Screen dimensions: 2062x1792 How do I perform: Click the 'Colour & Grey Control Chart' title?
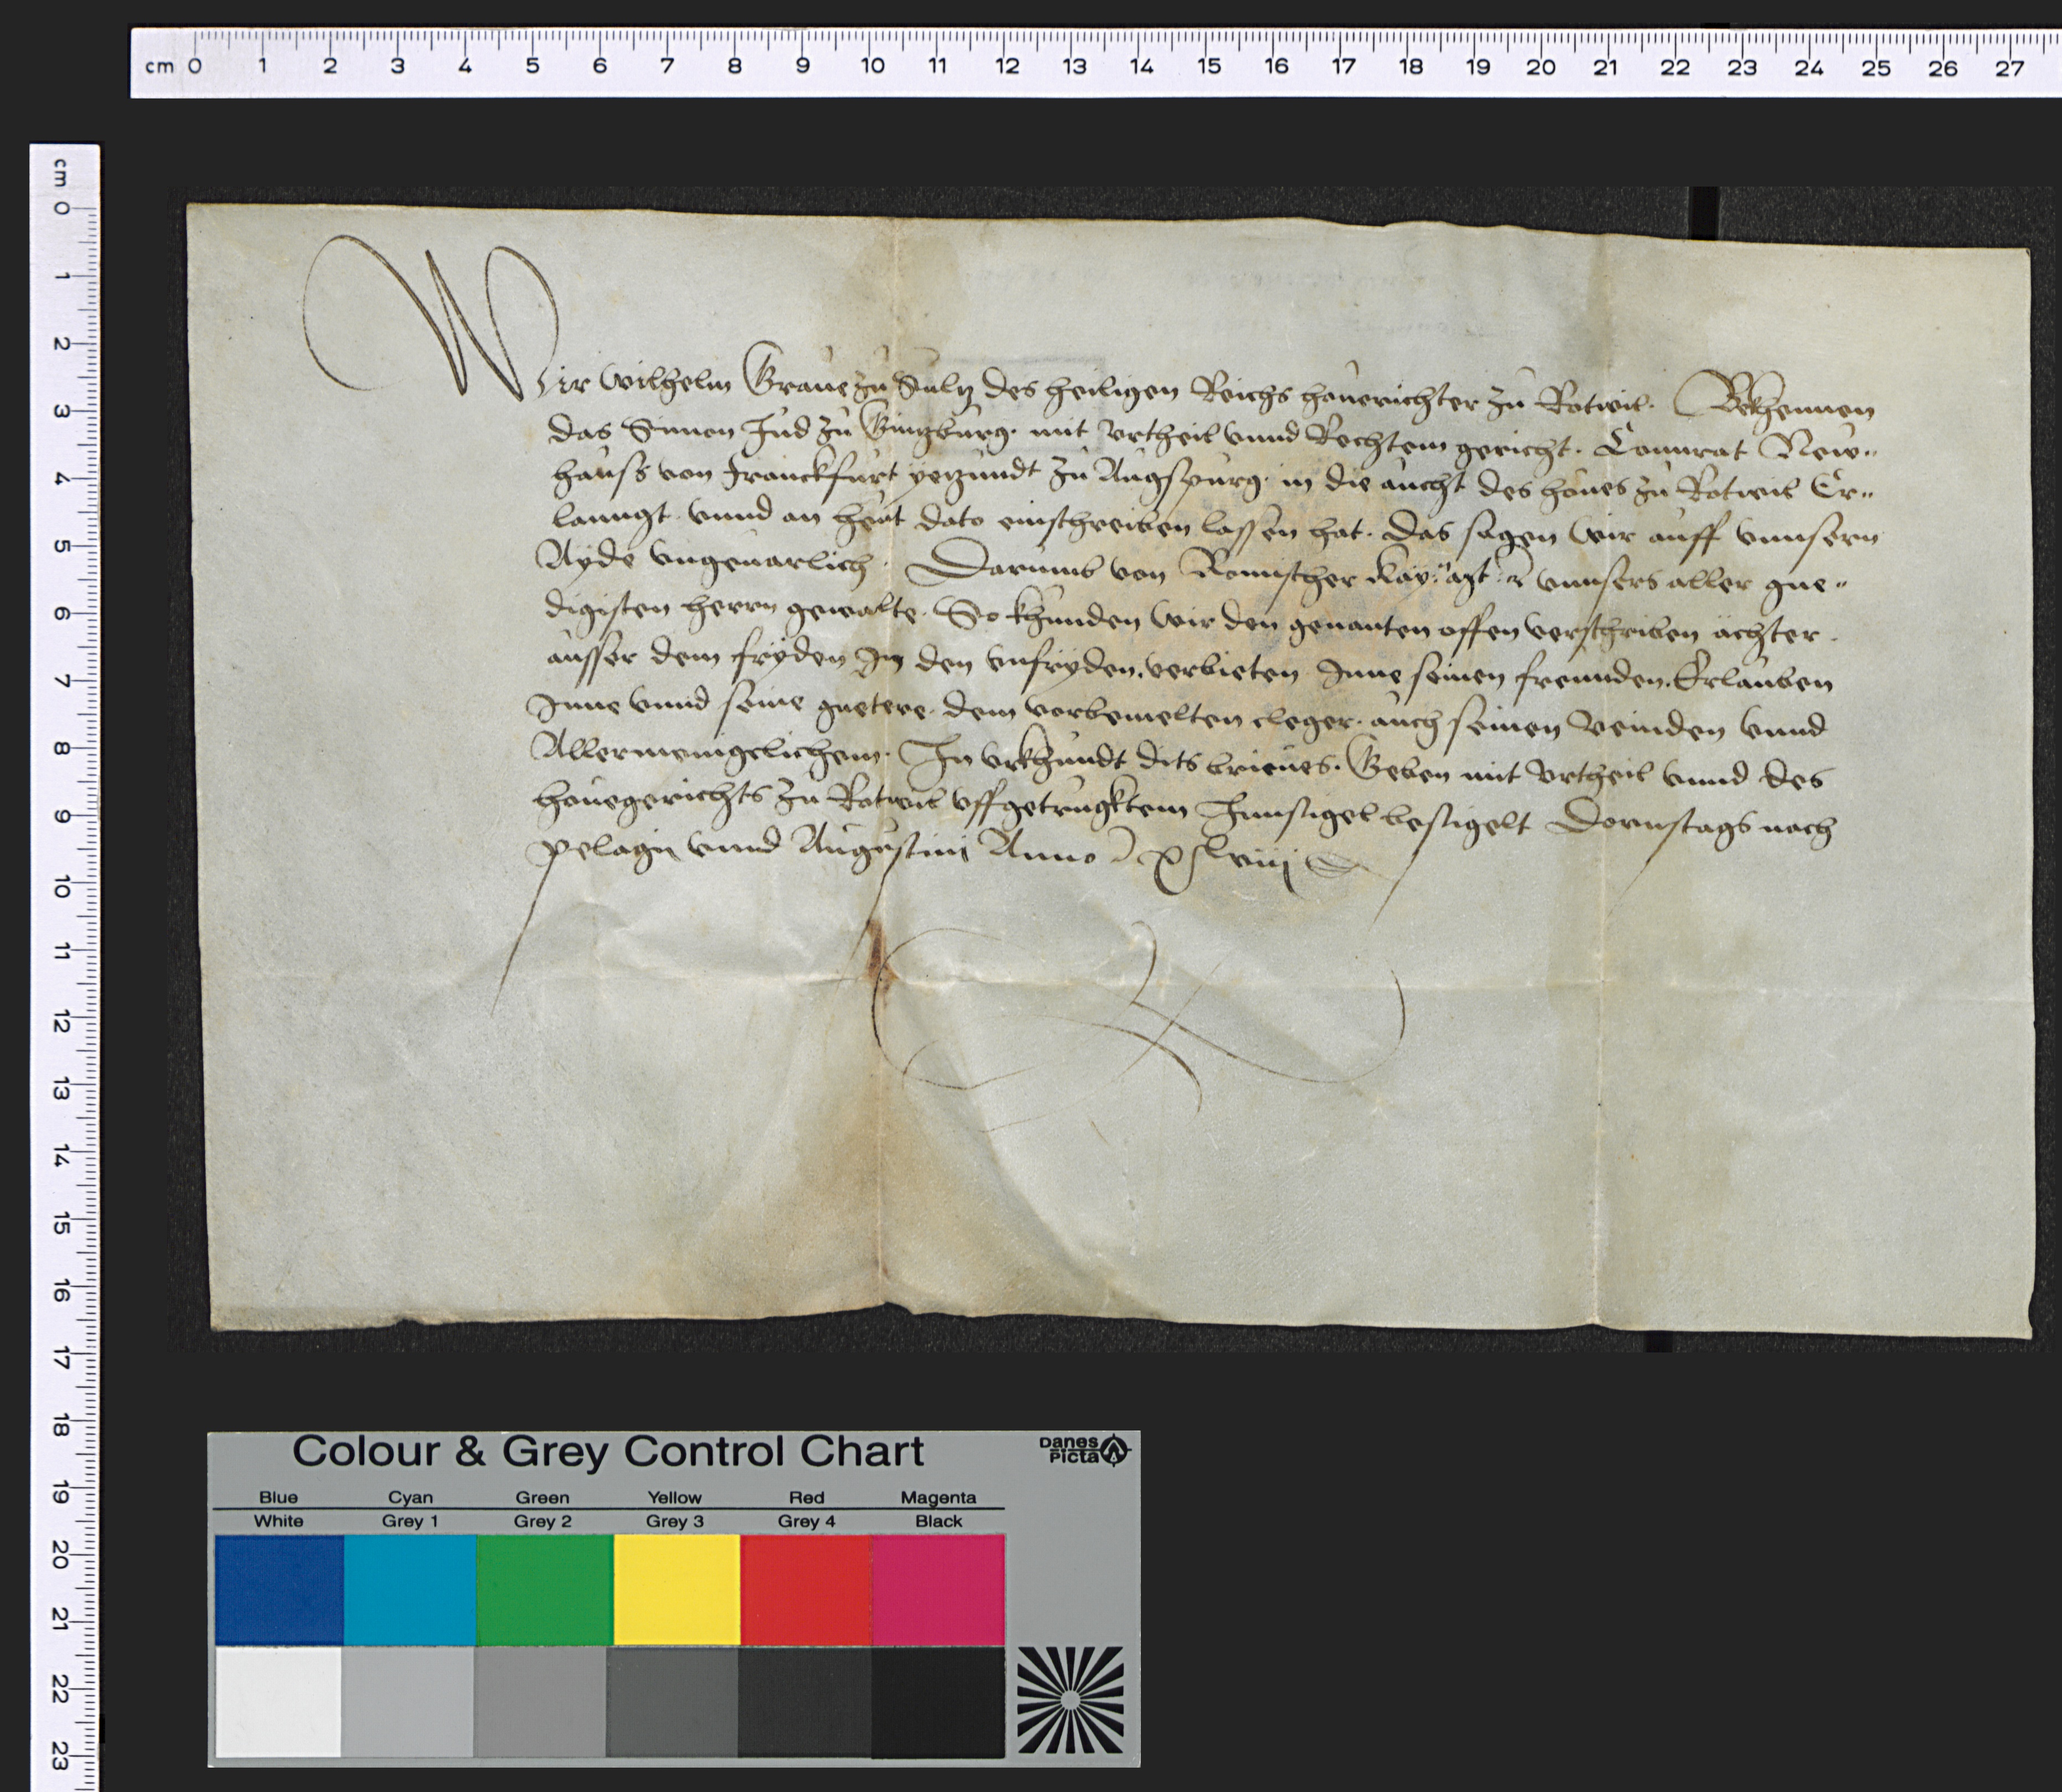coord(608,1451)
